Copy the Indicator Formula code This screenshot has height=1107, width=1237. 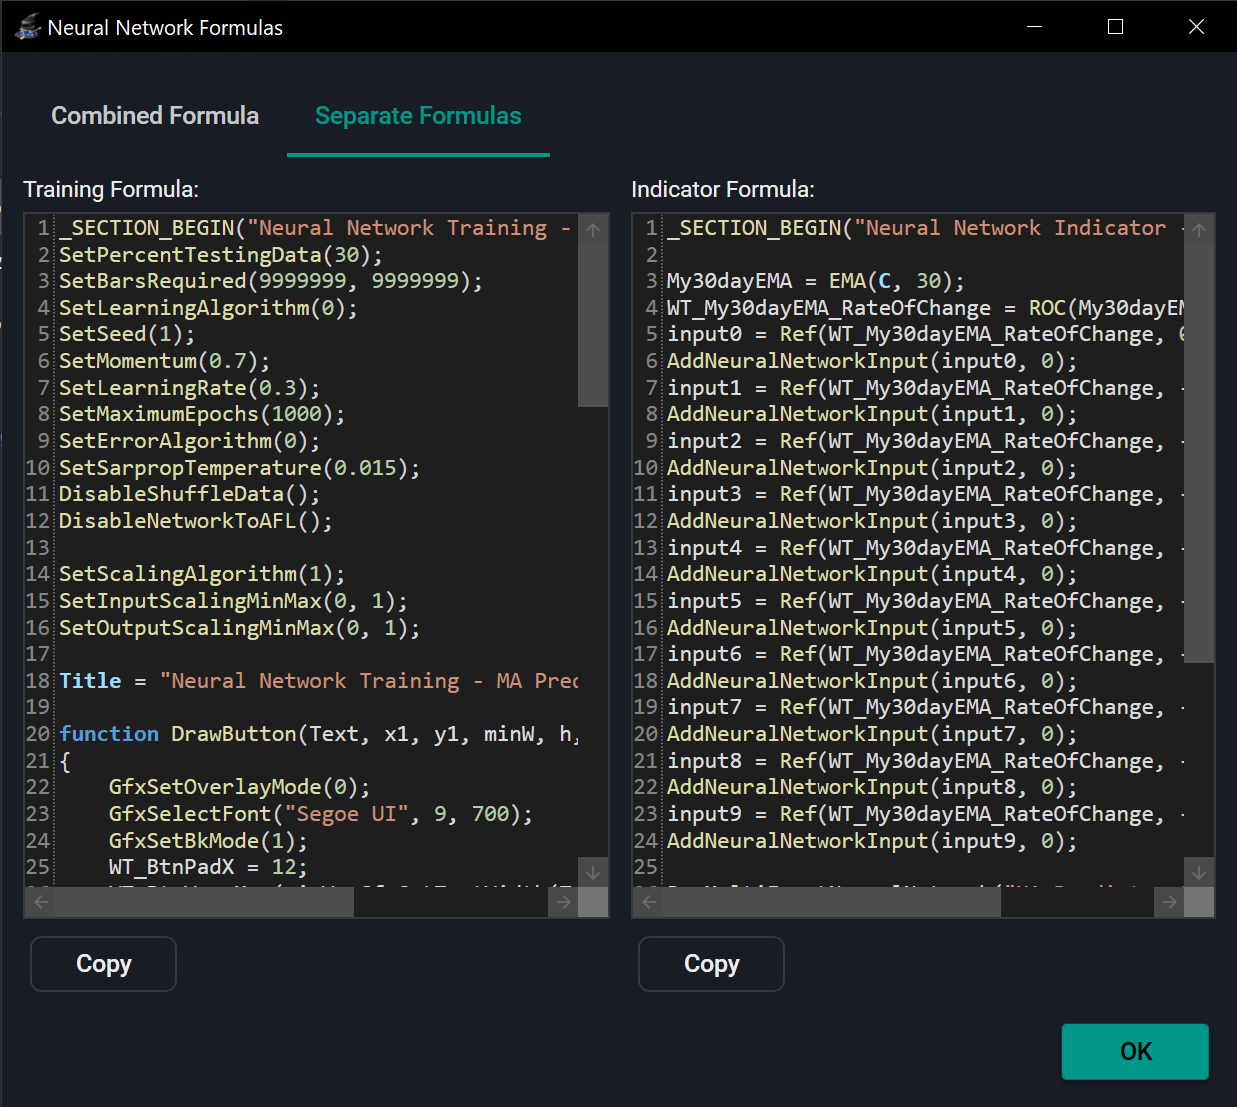click(x=711, y=964)
